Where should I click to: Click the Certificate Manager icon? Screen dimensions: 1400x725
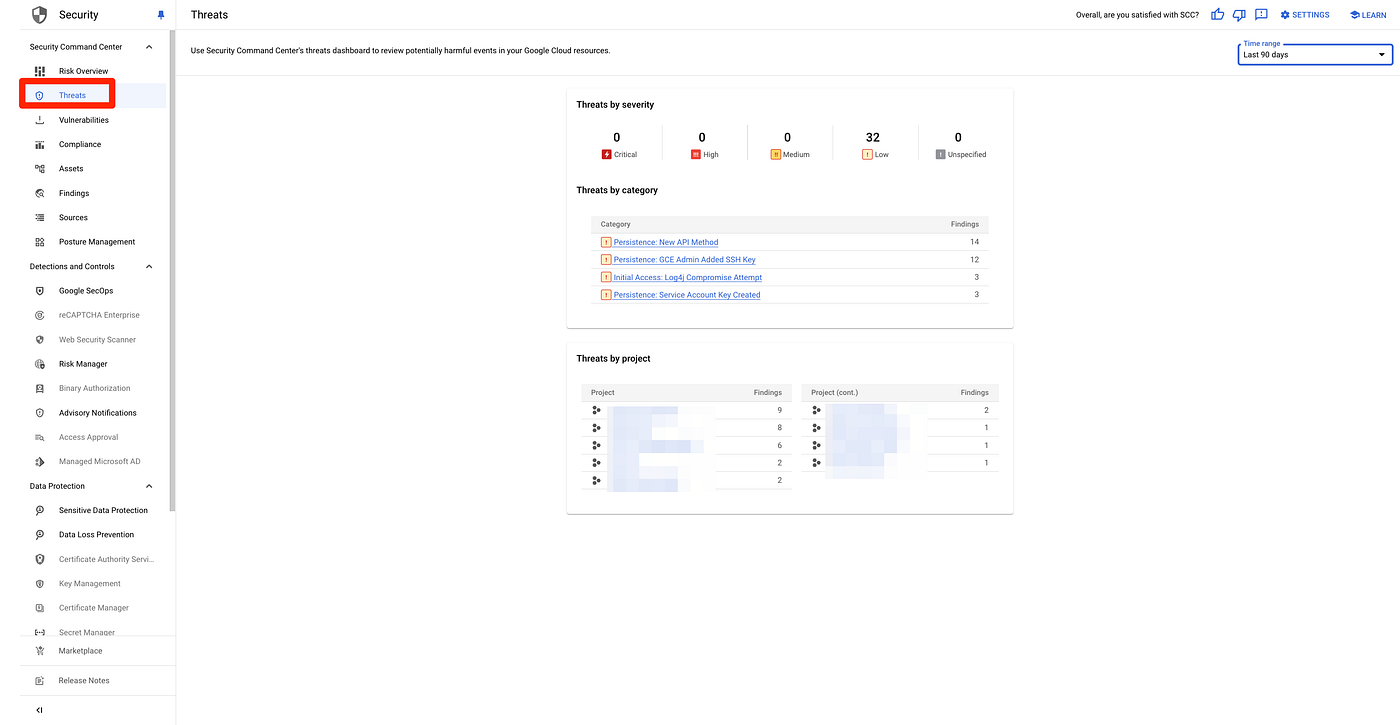click(40, 608)
